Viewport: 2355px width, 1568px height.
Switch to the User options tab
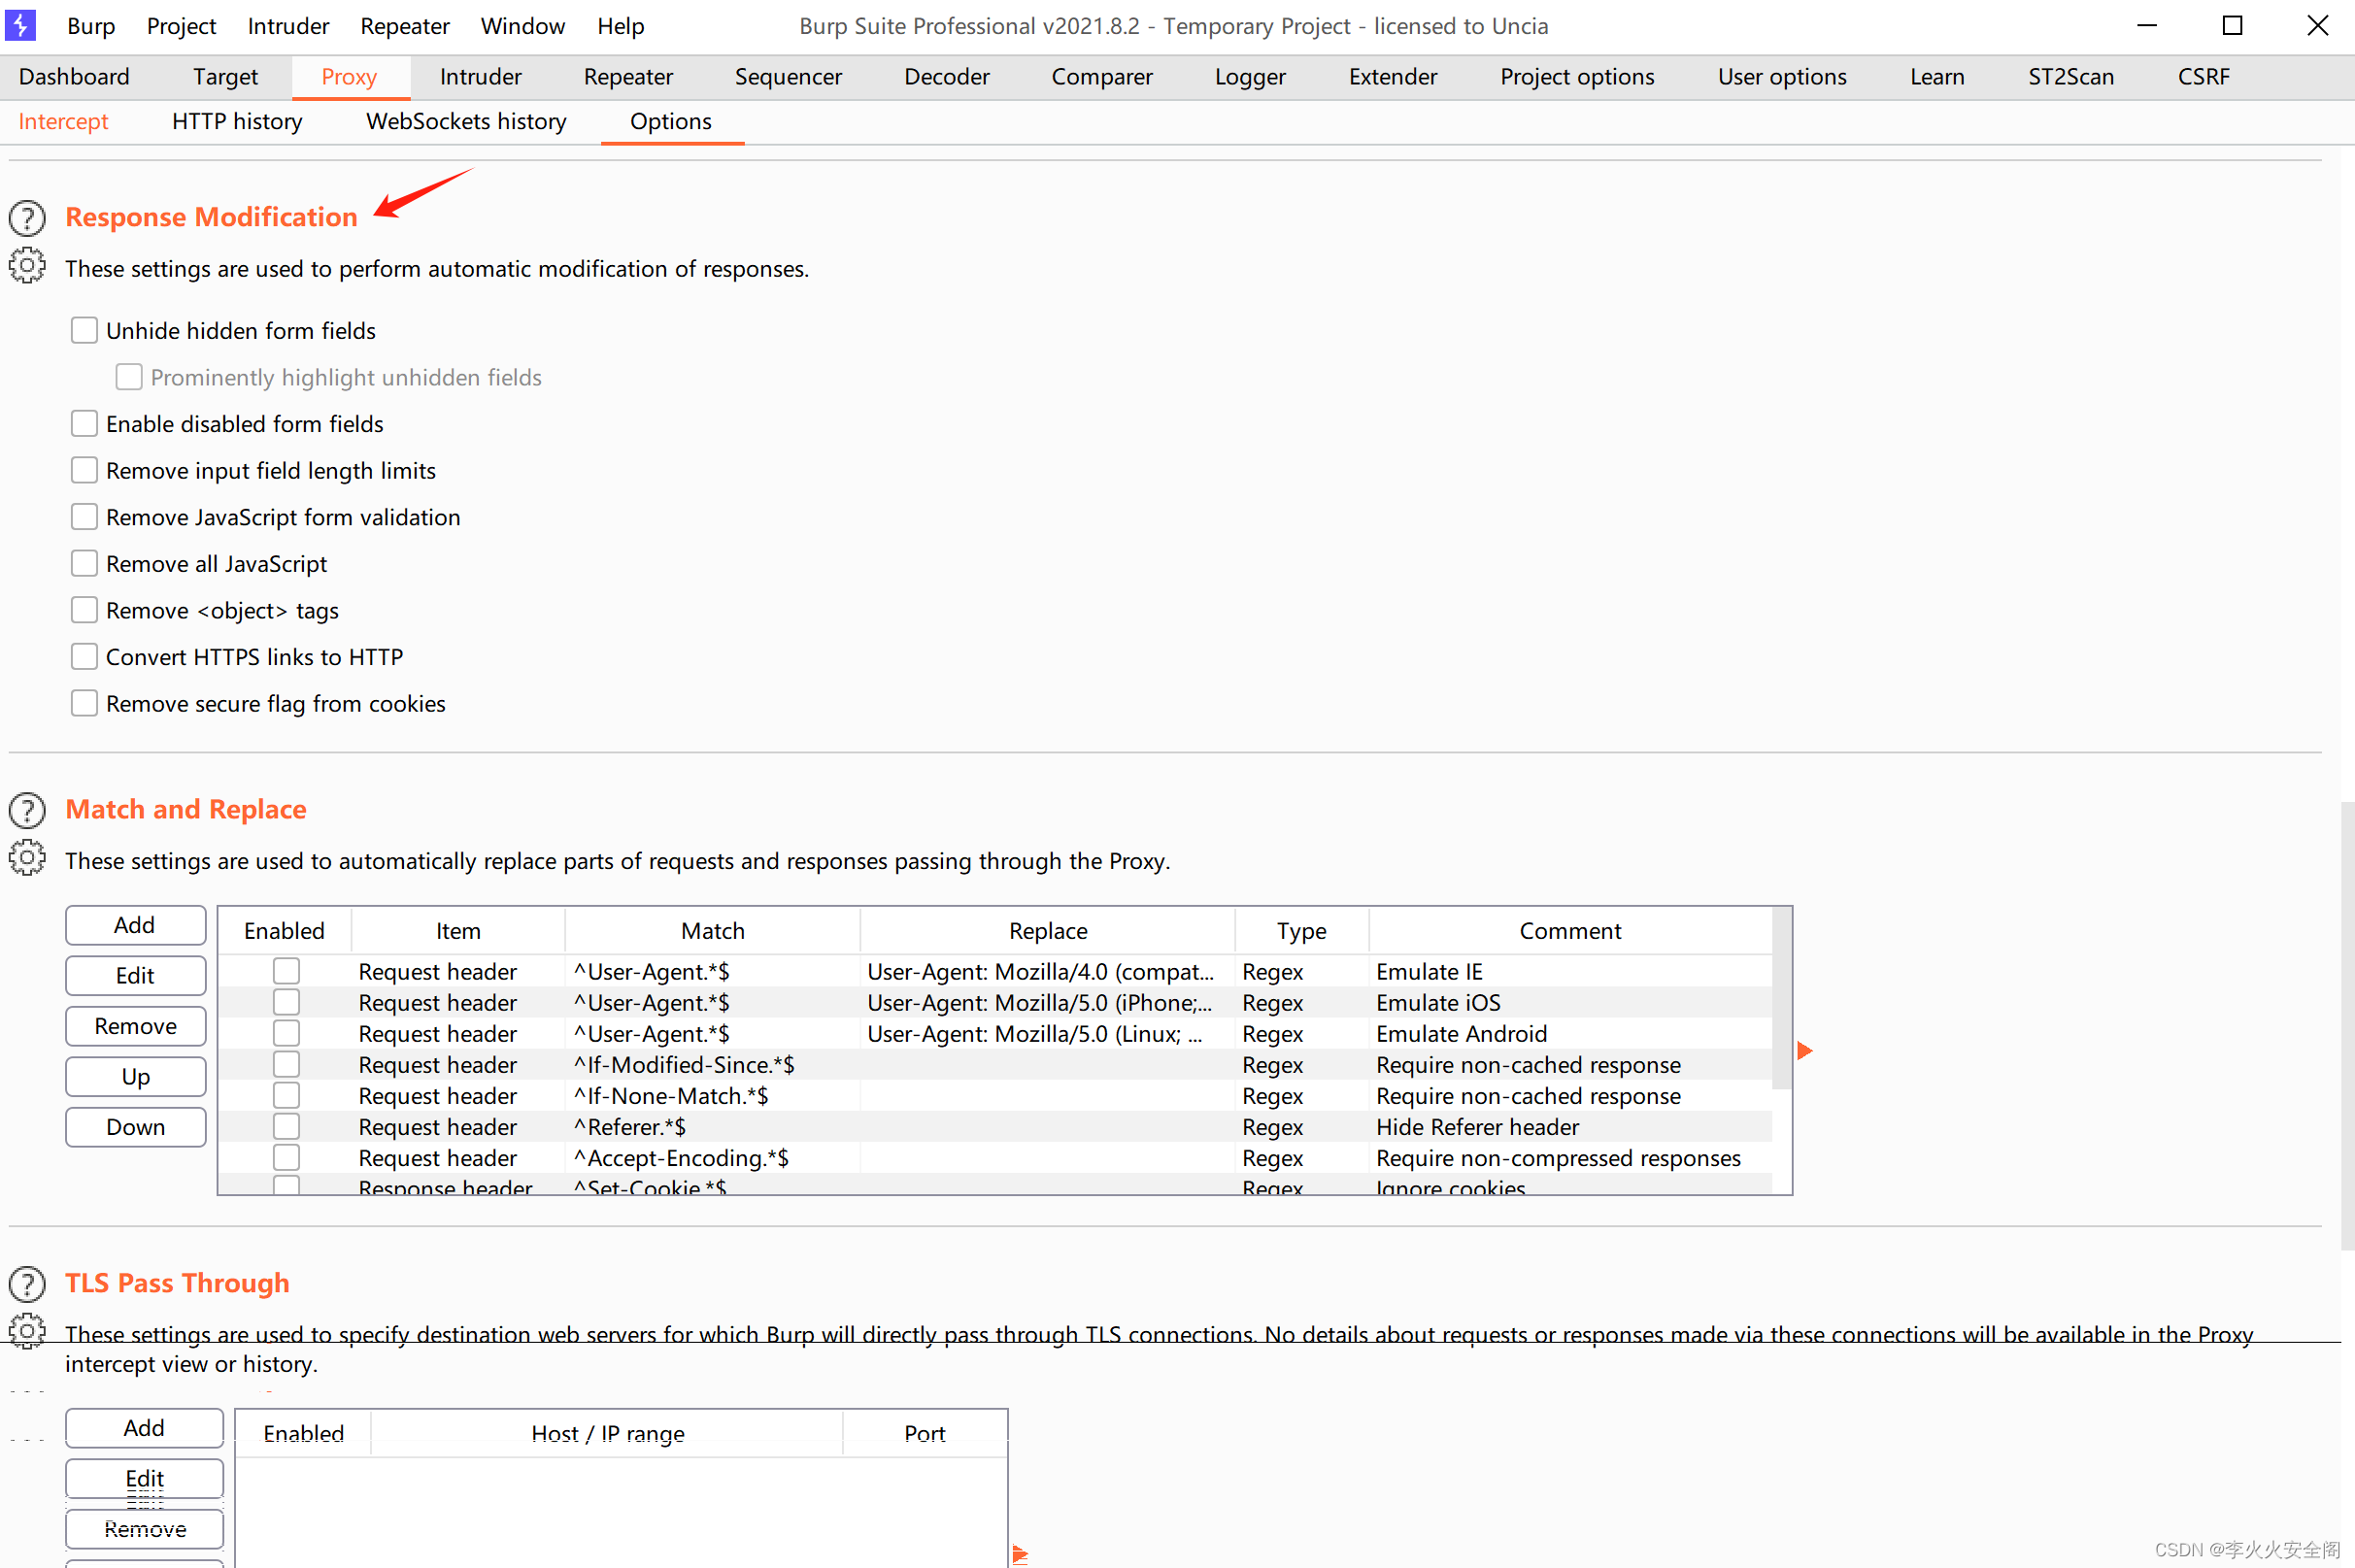1782,77
